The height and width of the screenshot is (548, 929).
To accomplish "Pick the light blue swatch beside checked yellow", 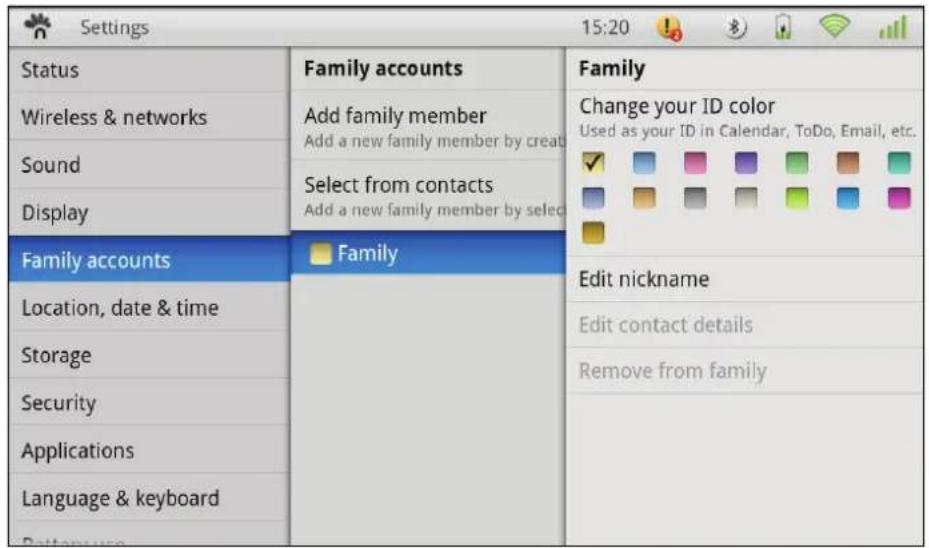I will 644,162.
